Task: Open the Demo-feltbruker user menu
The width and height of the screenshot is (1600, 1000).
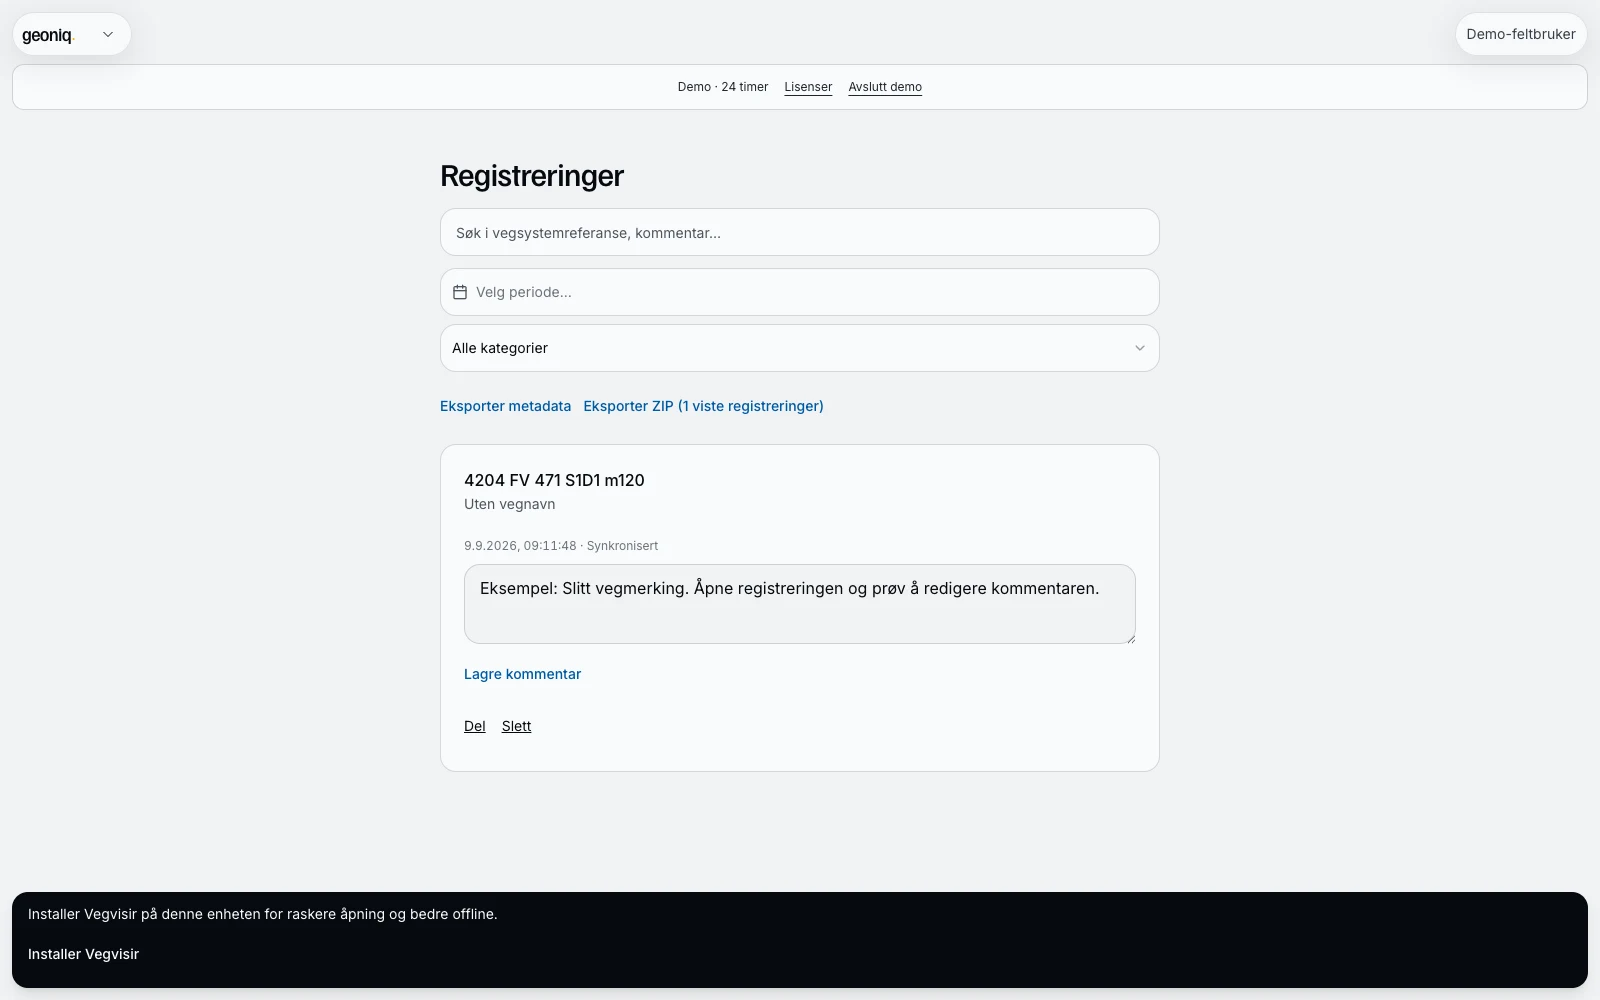Action: click(x=1520, y=34)
